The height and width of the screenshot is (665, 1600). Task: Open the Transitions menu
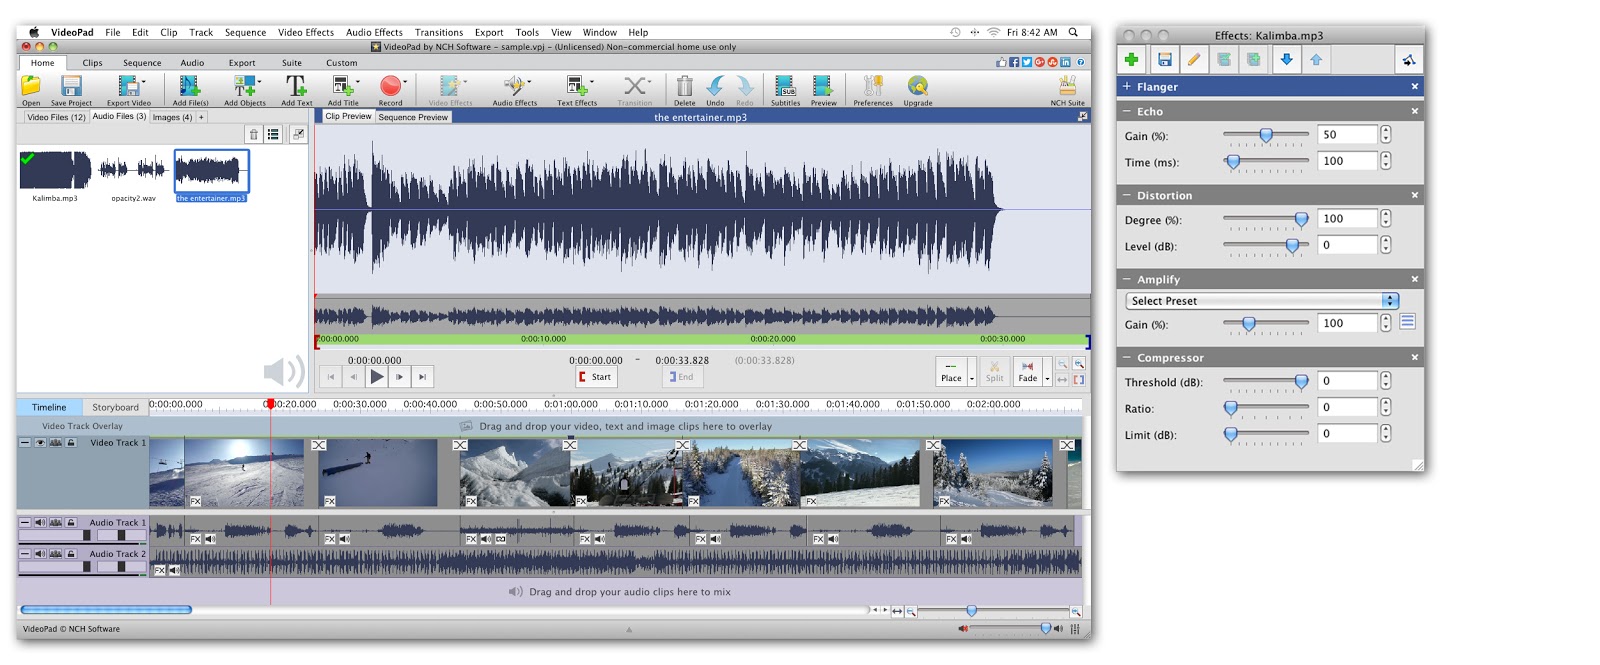coord(439,32)
